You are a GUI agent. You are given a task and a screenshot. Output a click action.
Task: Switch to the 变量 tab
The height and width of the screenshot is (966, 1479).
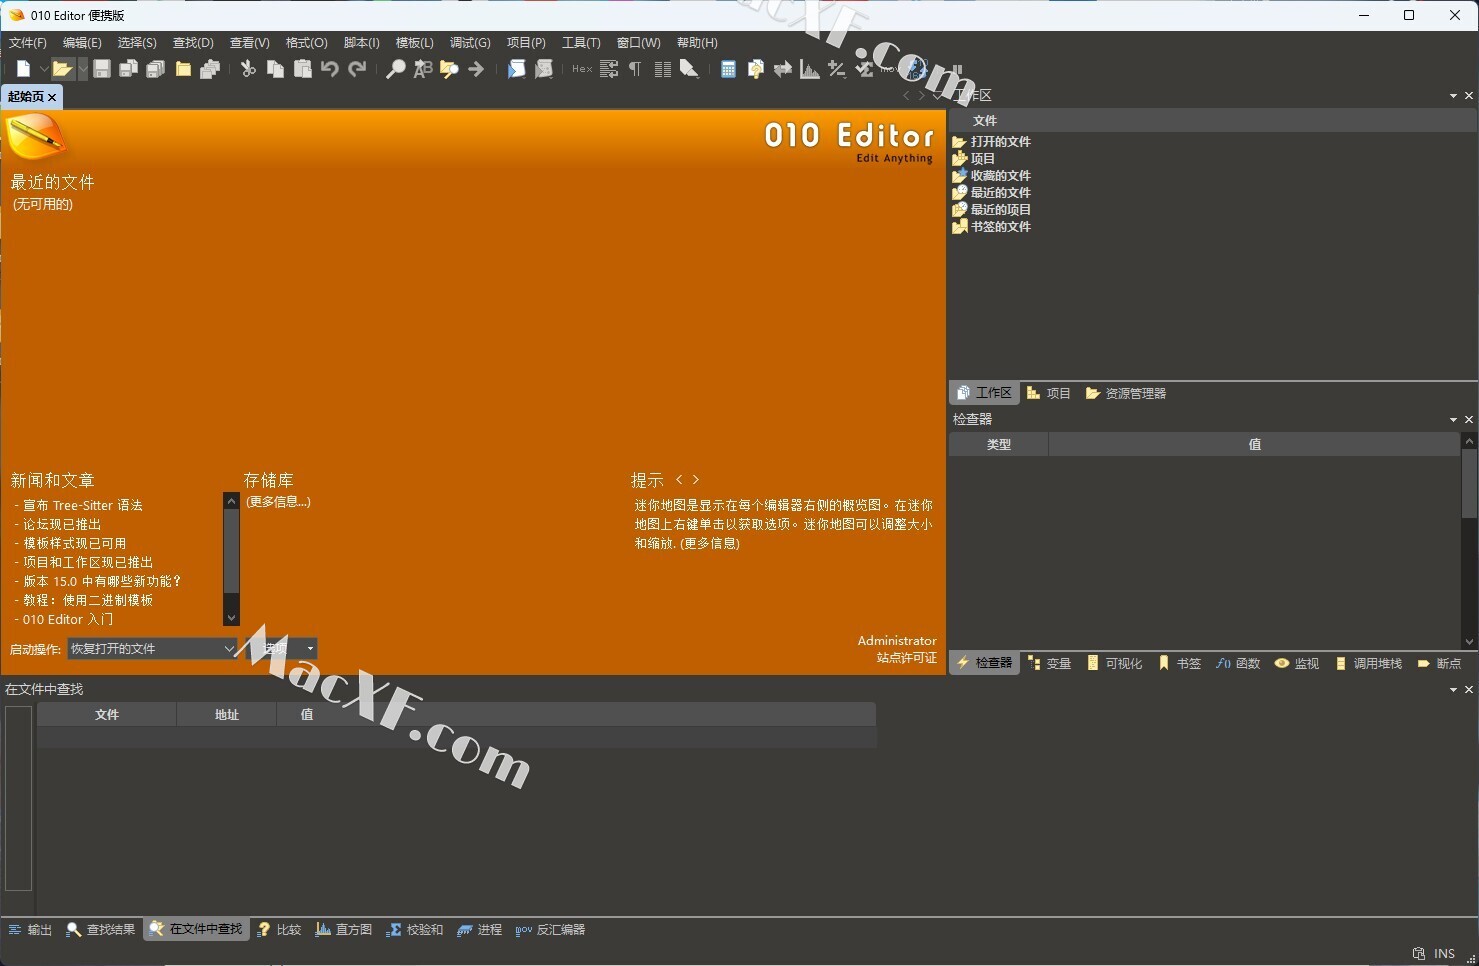(x=1050, y=664)
